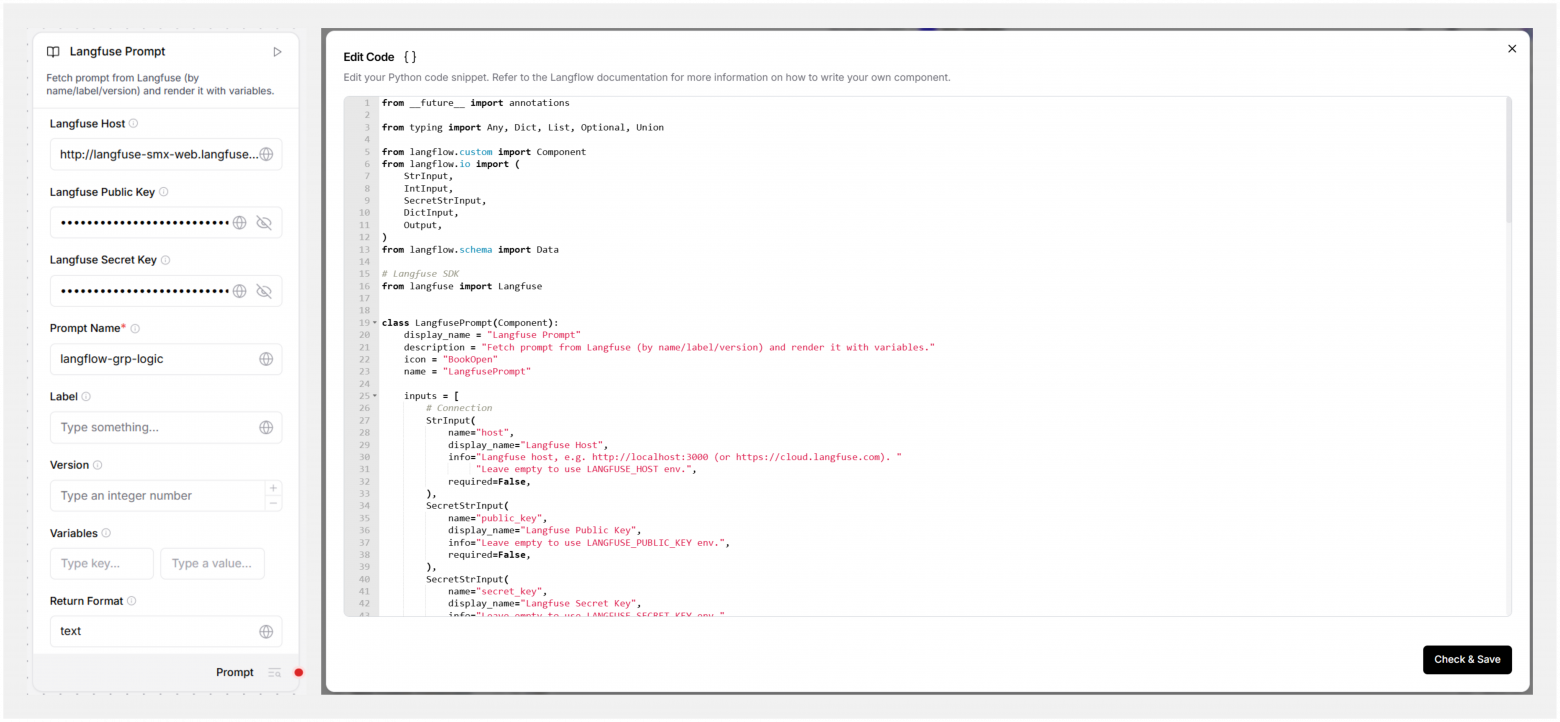Click the 'from langflow.schema import Data' line

[x=470, y=250]
